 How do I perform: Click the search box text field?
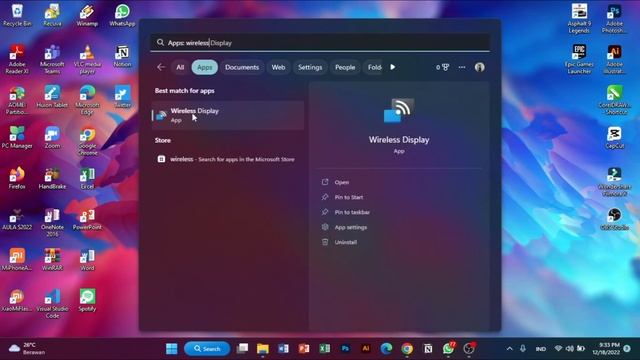pos(320,42)
